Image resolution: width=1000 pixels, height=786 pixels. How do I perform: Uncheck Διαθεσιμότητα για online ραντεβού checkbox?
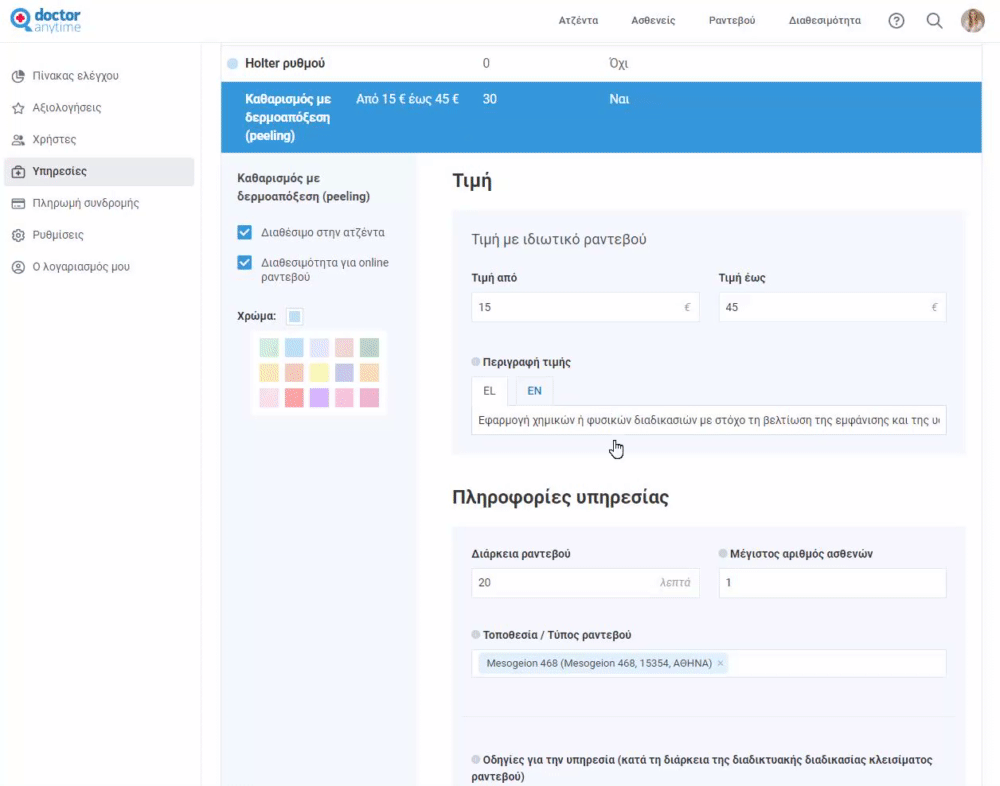[244, 262]
